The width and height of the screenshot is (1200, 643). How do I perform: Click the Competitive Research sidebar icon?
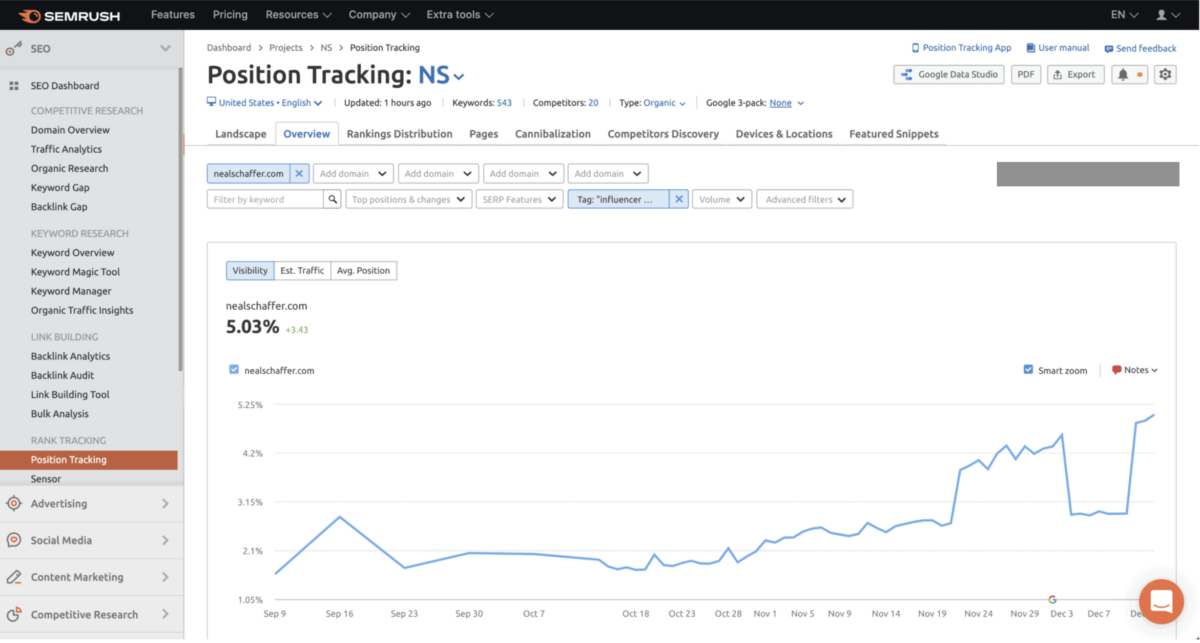(14, 614)
